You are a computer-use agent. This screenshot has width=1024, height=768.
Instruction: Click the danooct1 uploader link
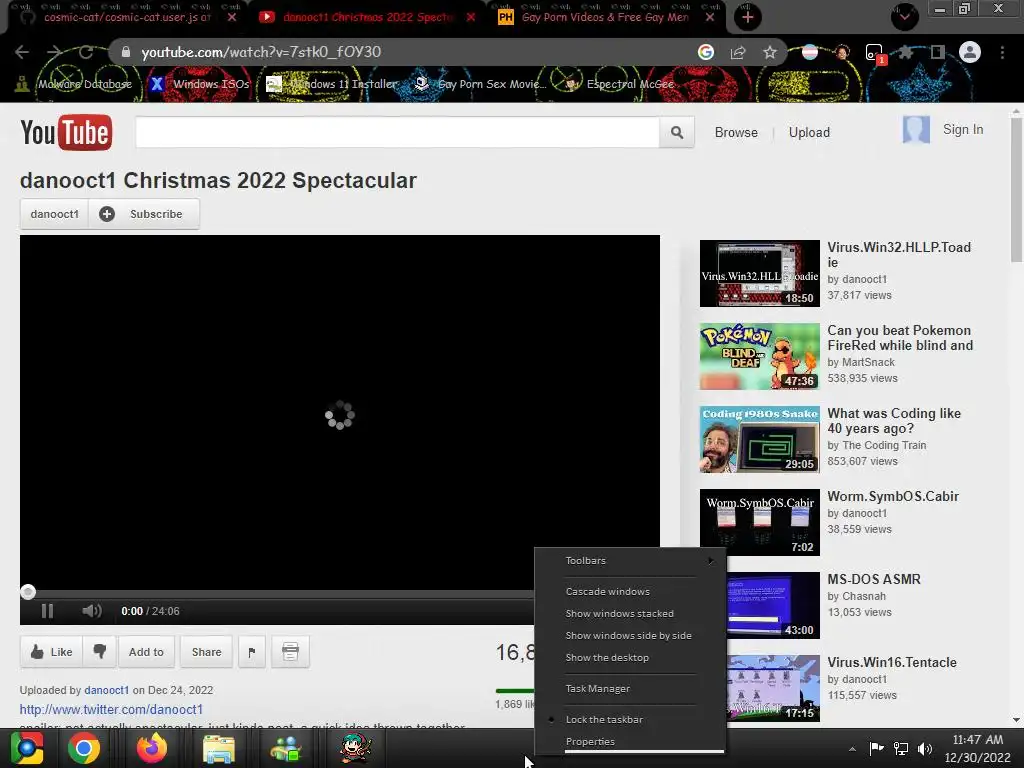pos(106,690)
